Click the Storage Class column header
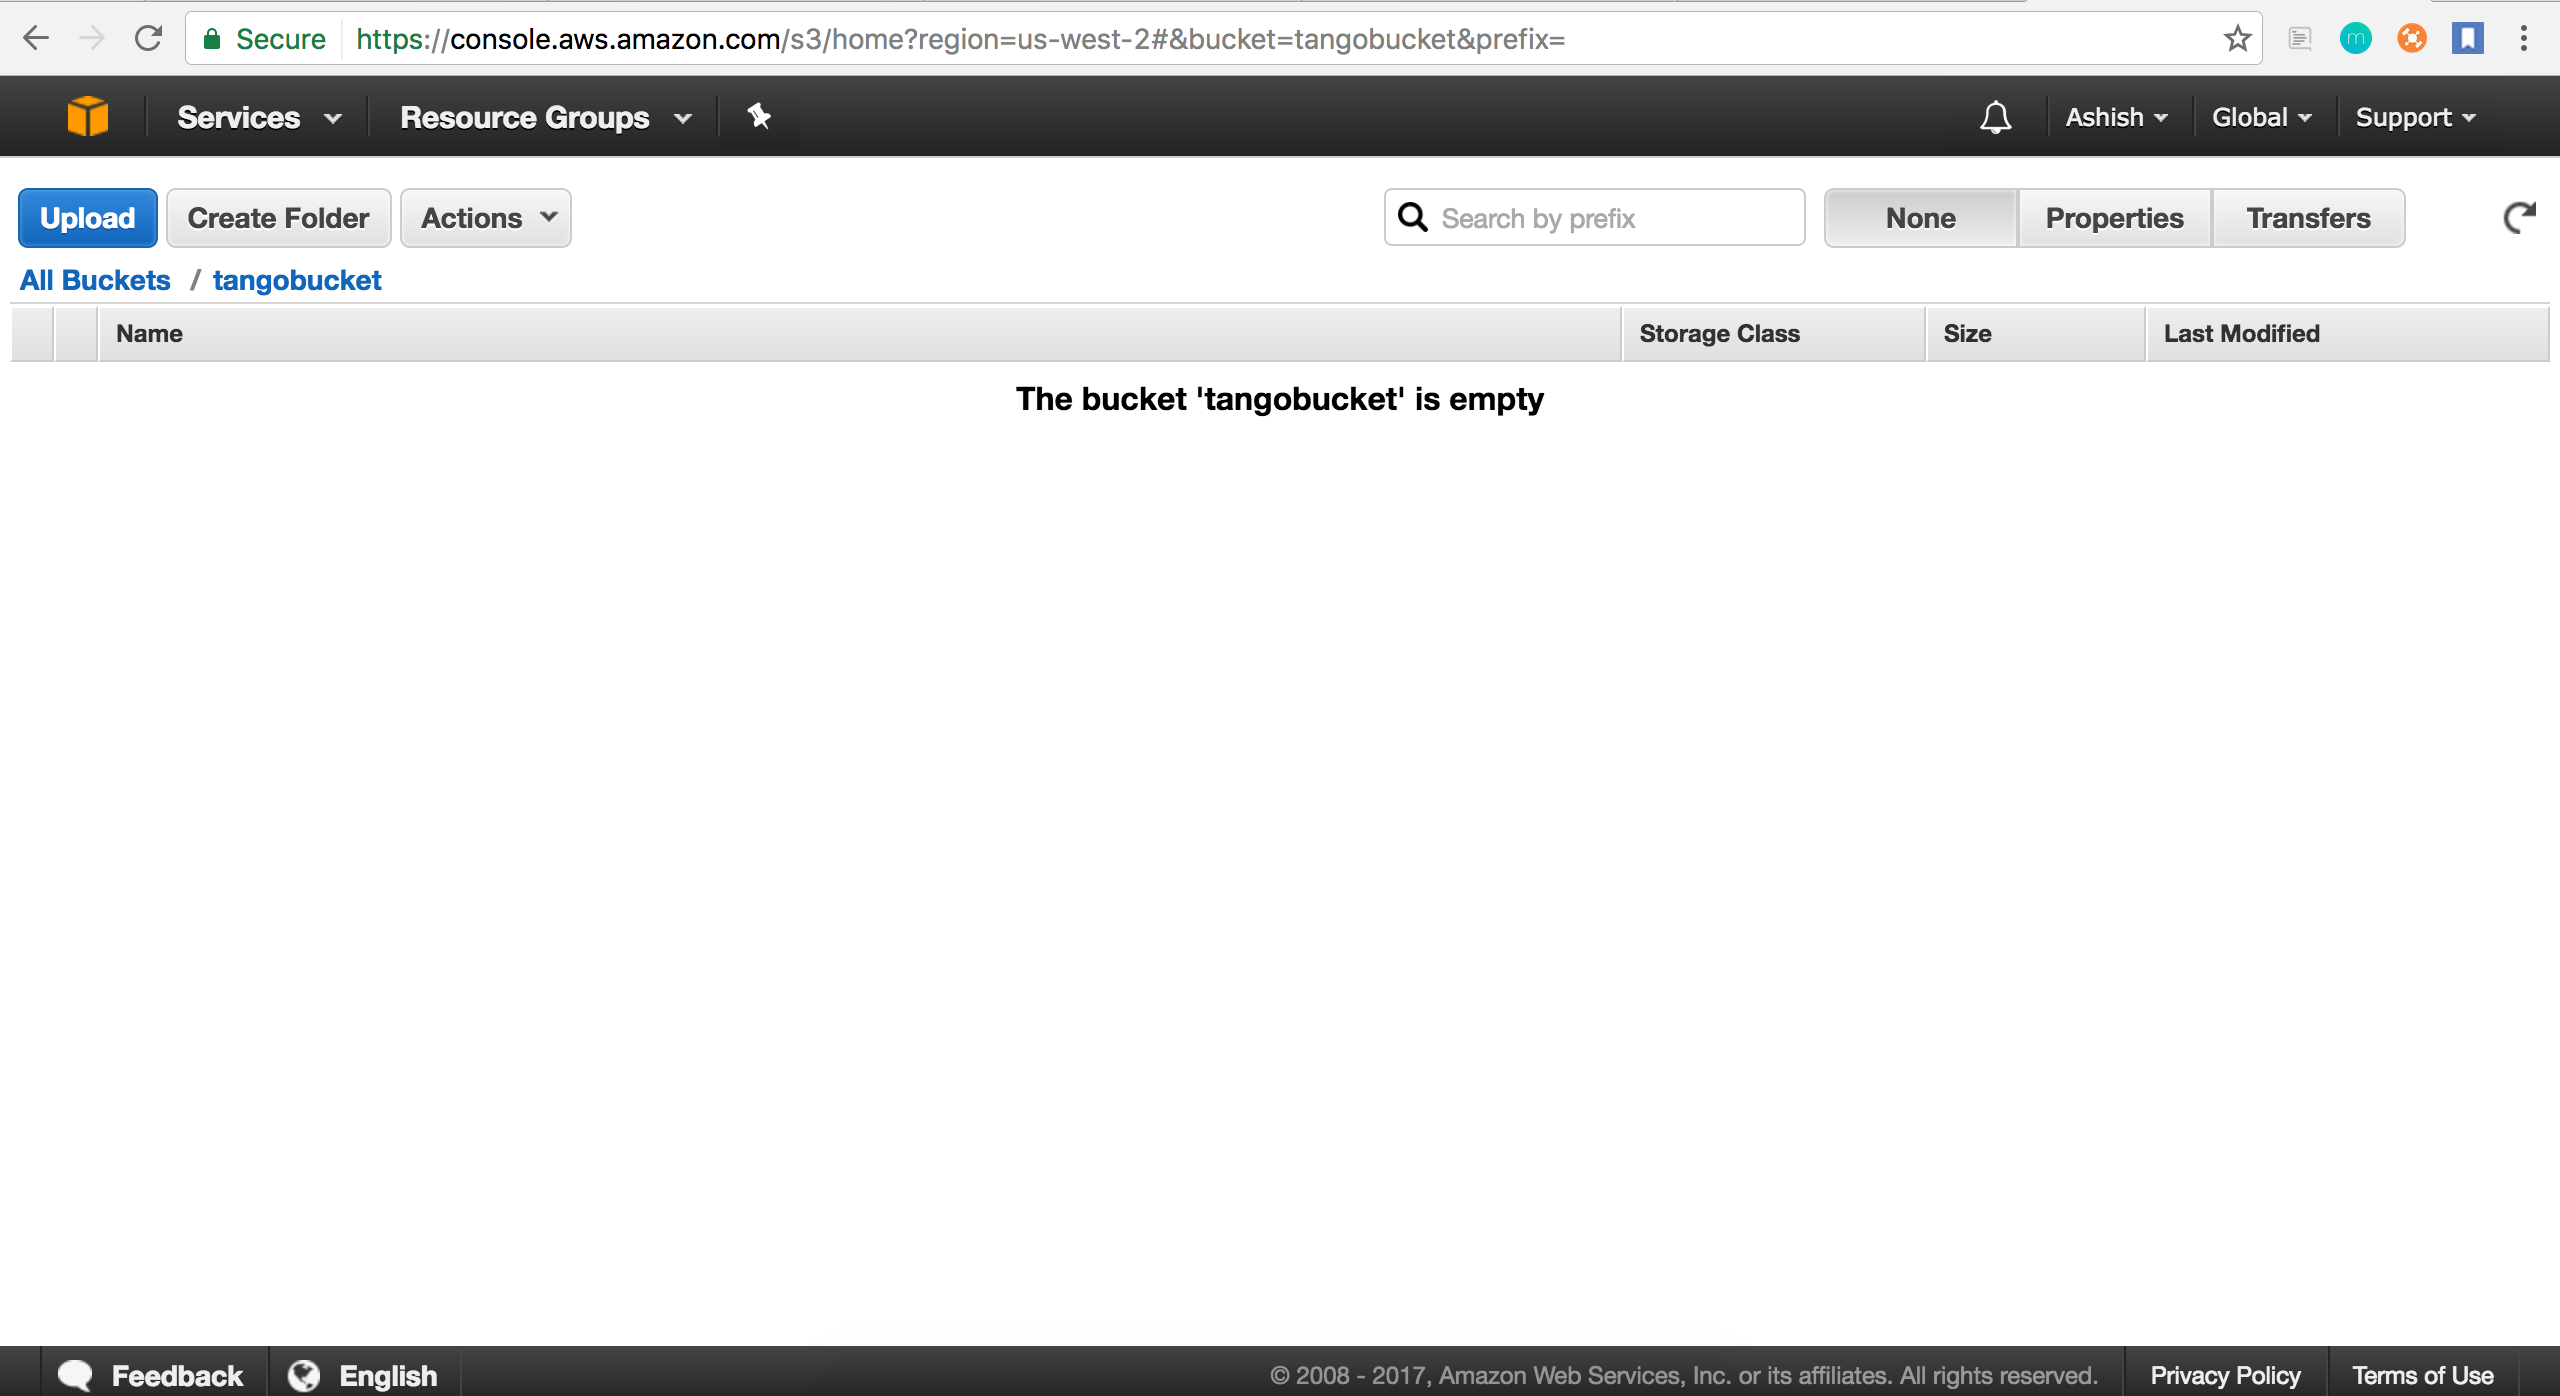Image resolution: width=2560 pixels, height=1396 pixels. tap(1773, 333)
